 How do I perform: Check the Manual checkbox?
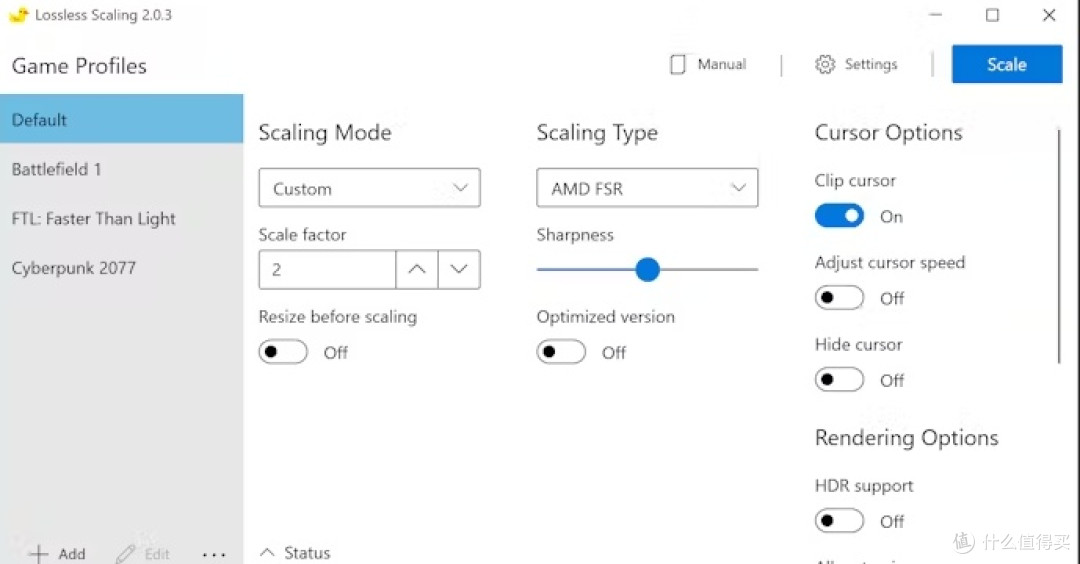point(678,64)
